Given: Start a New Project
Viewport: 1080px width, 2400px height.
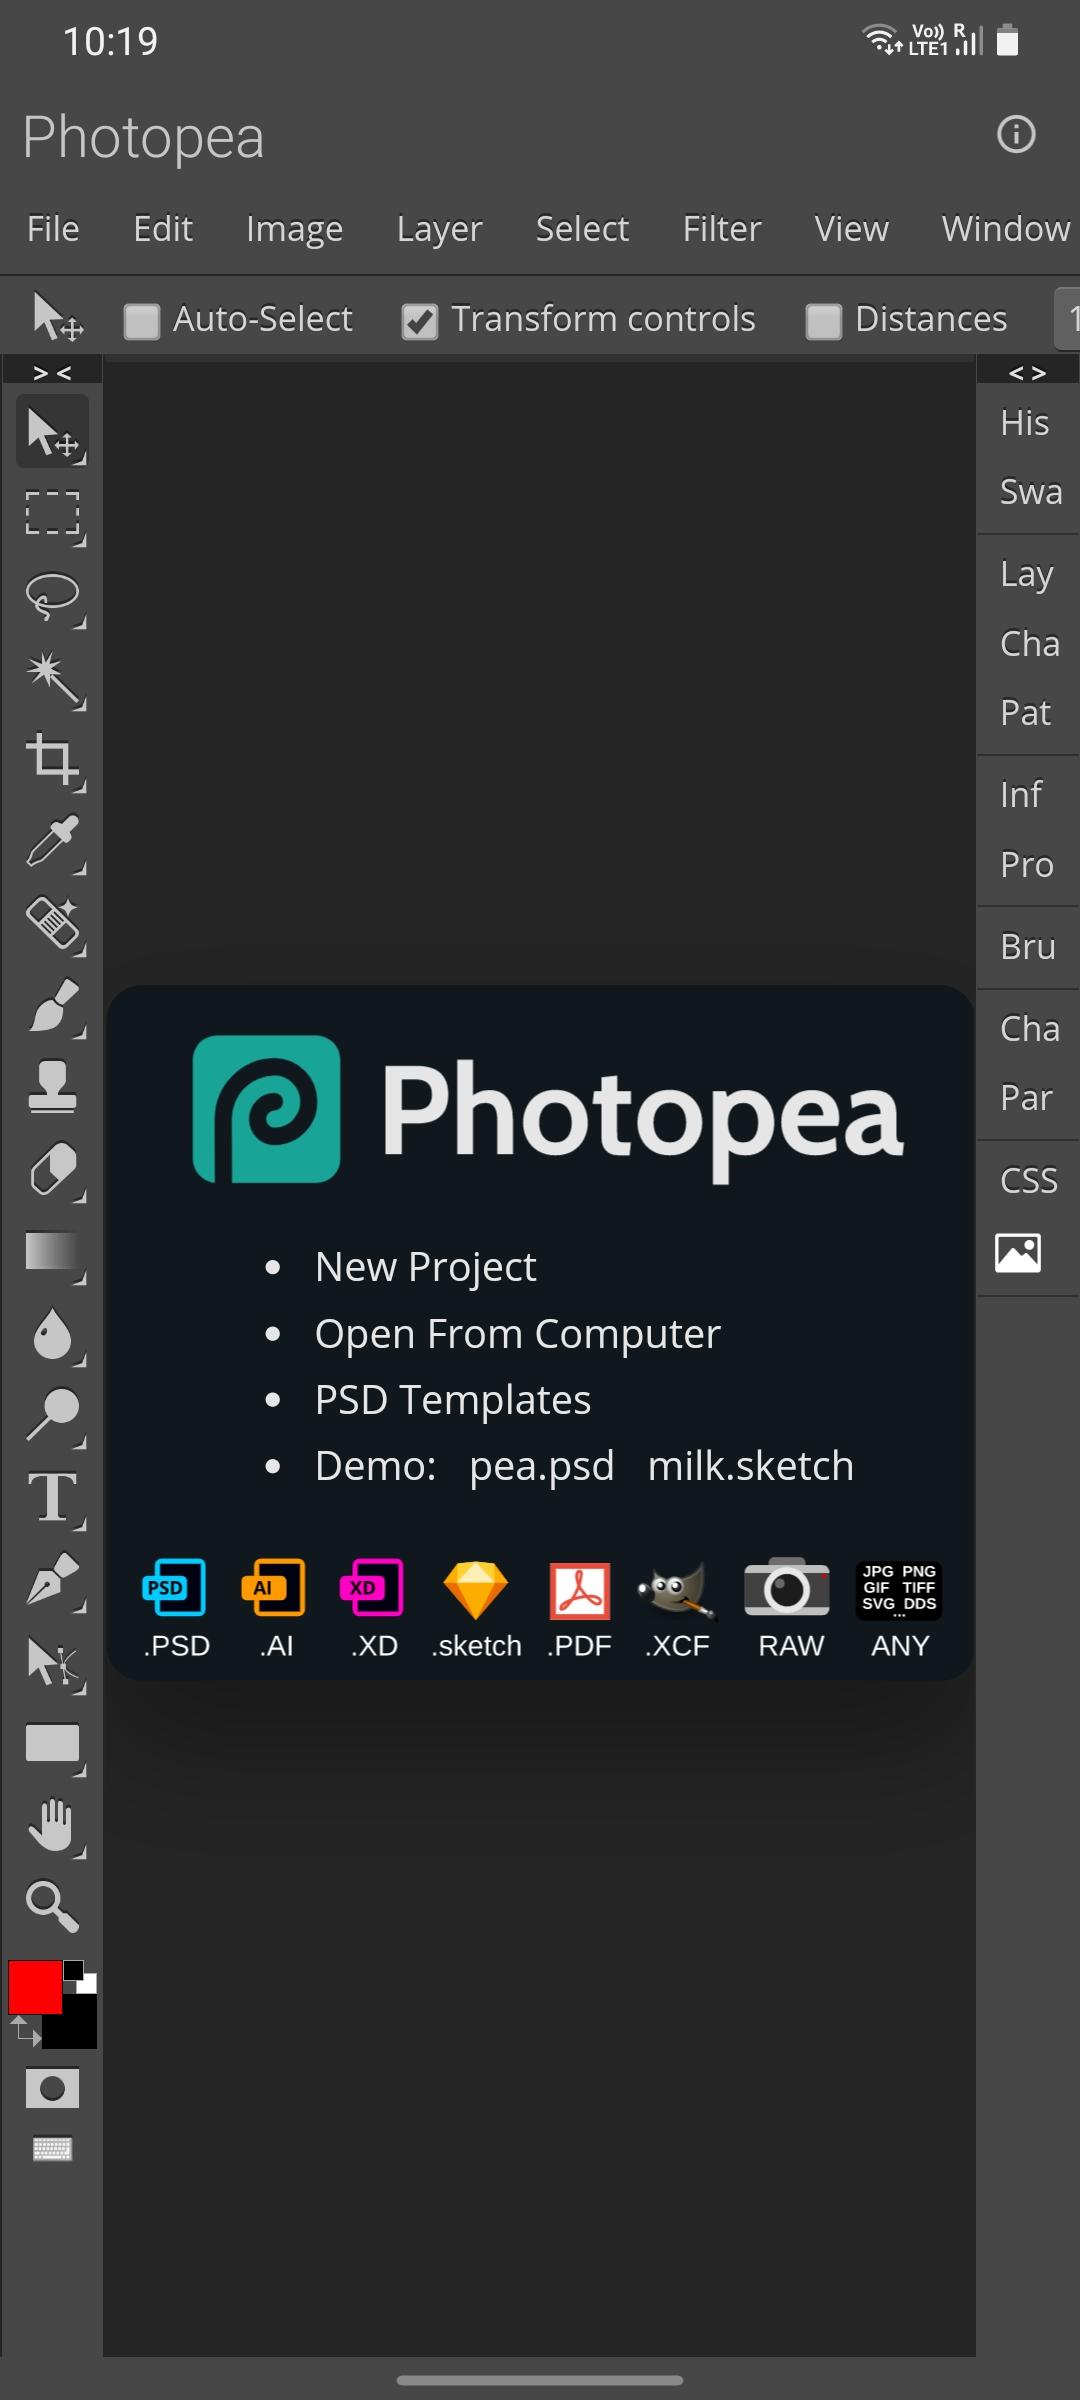Looking at the screenshot, I should 425,1267.
